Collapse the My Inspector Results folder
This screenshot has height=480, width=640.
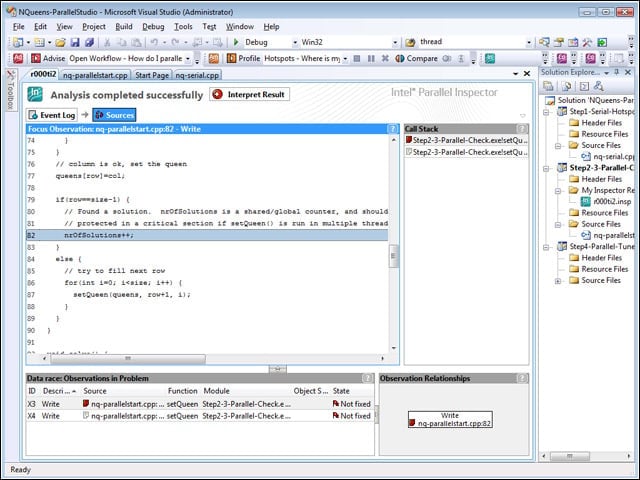tap(558, 191)
